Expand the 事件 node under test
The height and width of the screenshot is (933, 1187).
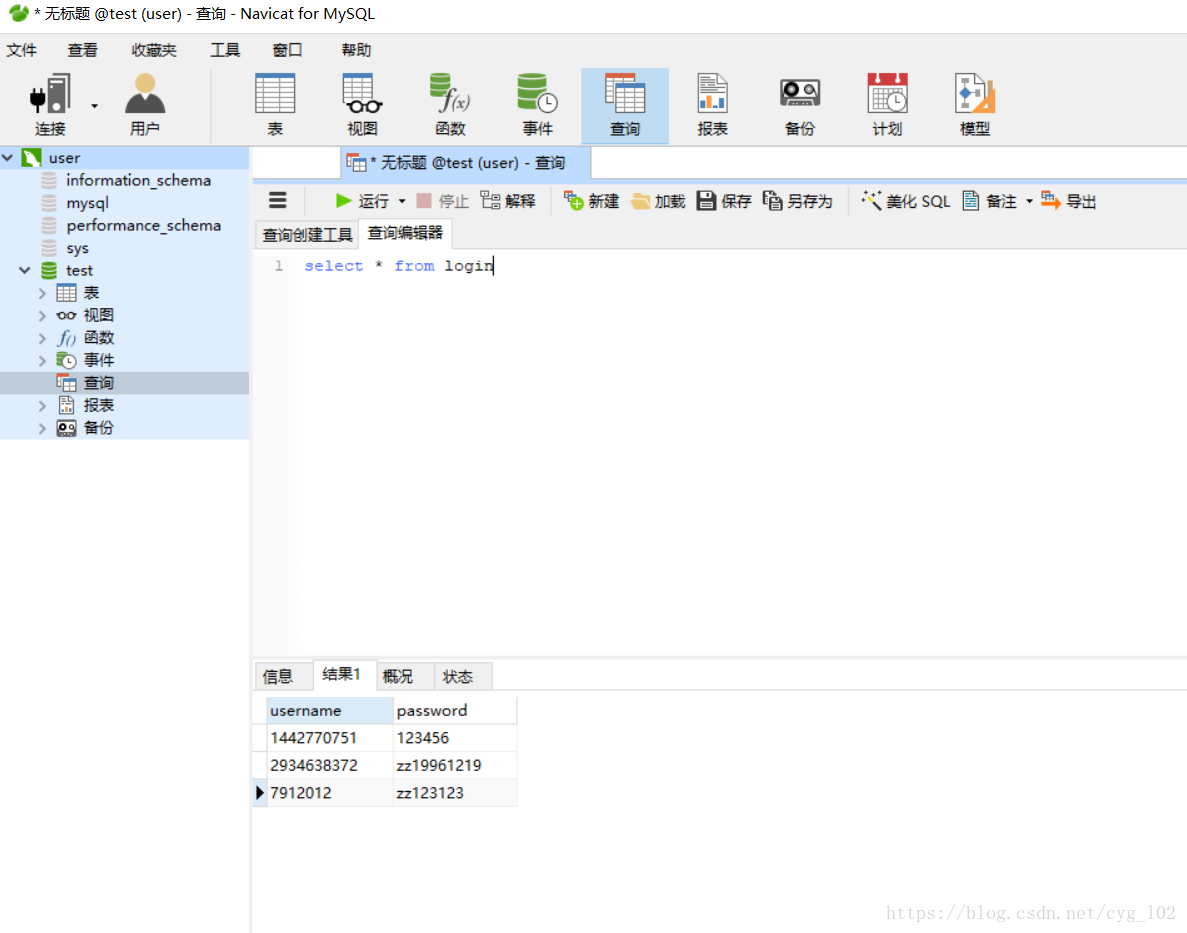pyautogui.click(x=42, y=360)
